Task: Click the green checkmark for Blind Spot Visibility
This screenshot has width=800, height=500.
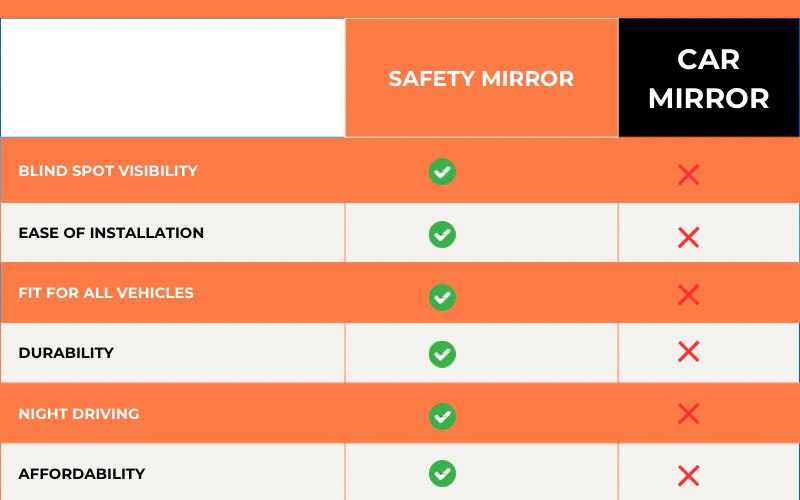Action: click(x=442, y=172)
